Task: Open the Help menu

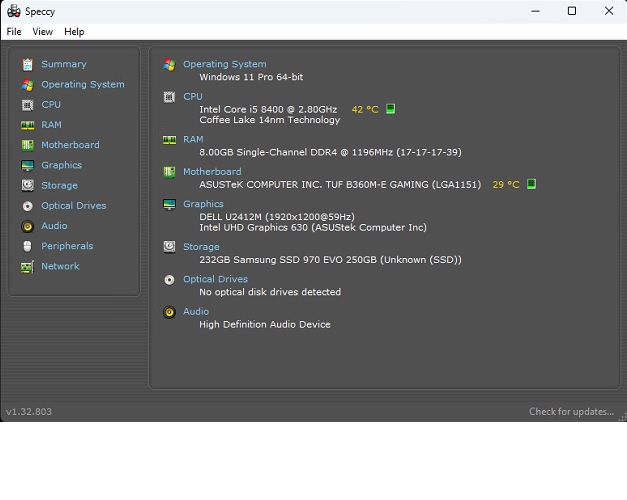Action: click(74, 32)
